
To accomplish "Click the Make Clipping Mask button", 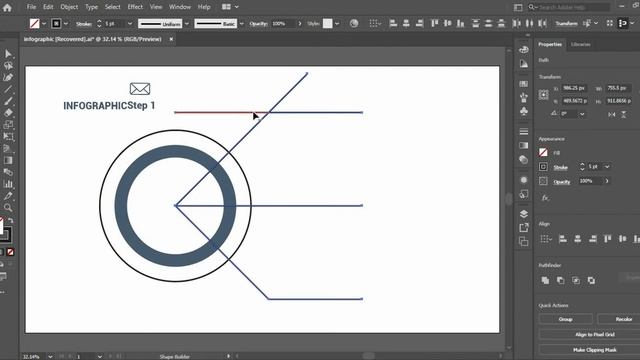I will (595, 350).
